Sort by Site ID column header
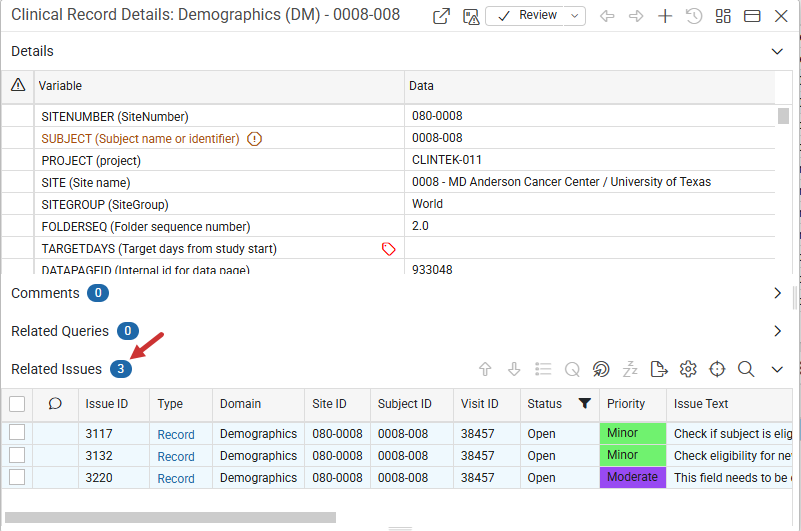This screenshot has width=801, height=531. [x=329, y=404]
